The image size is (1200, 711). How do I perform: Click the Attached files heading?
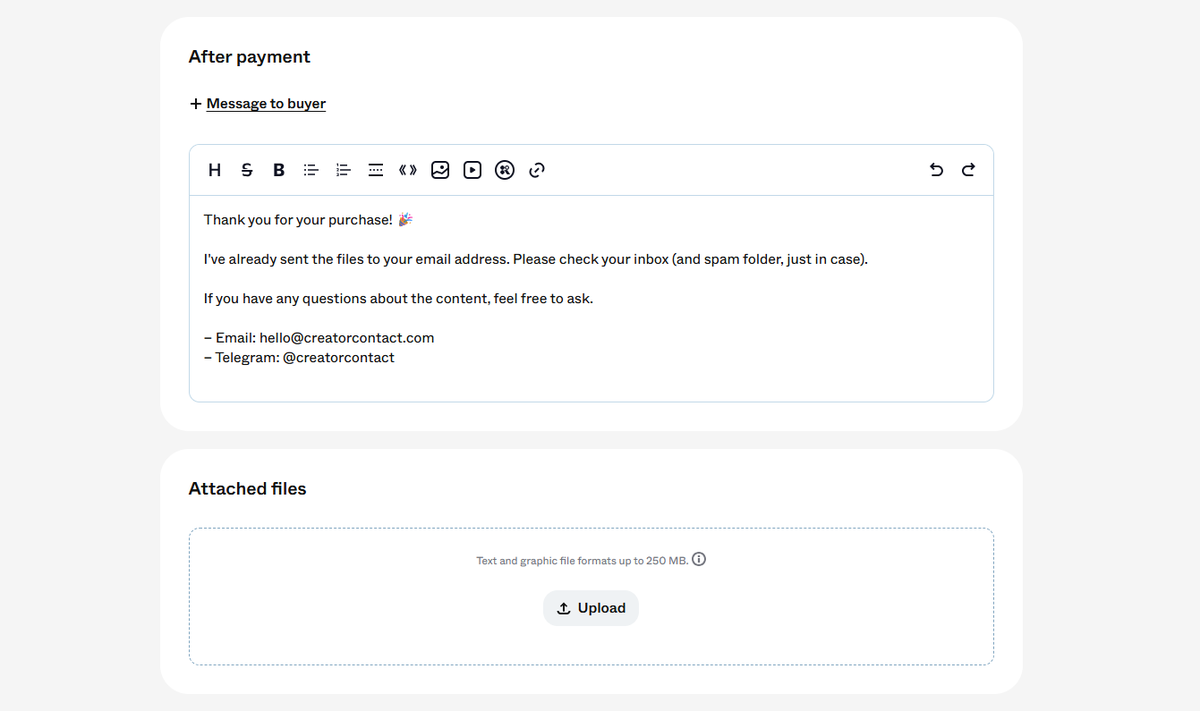(247, 489)
